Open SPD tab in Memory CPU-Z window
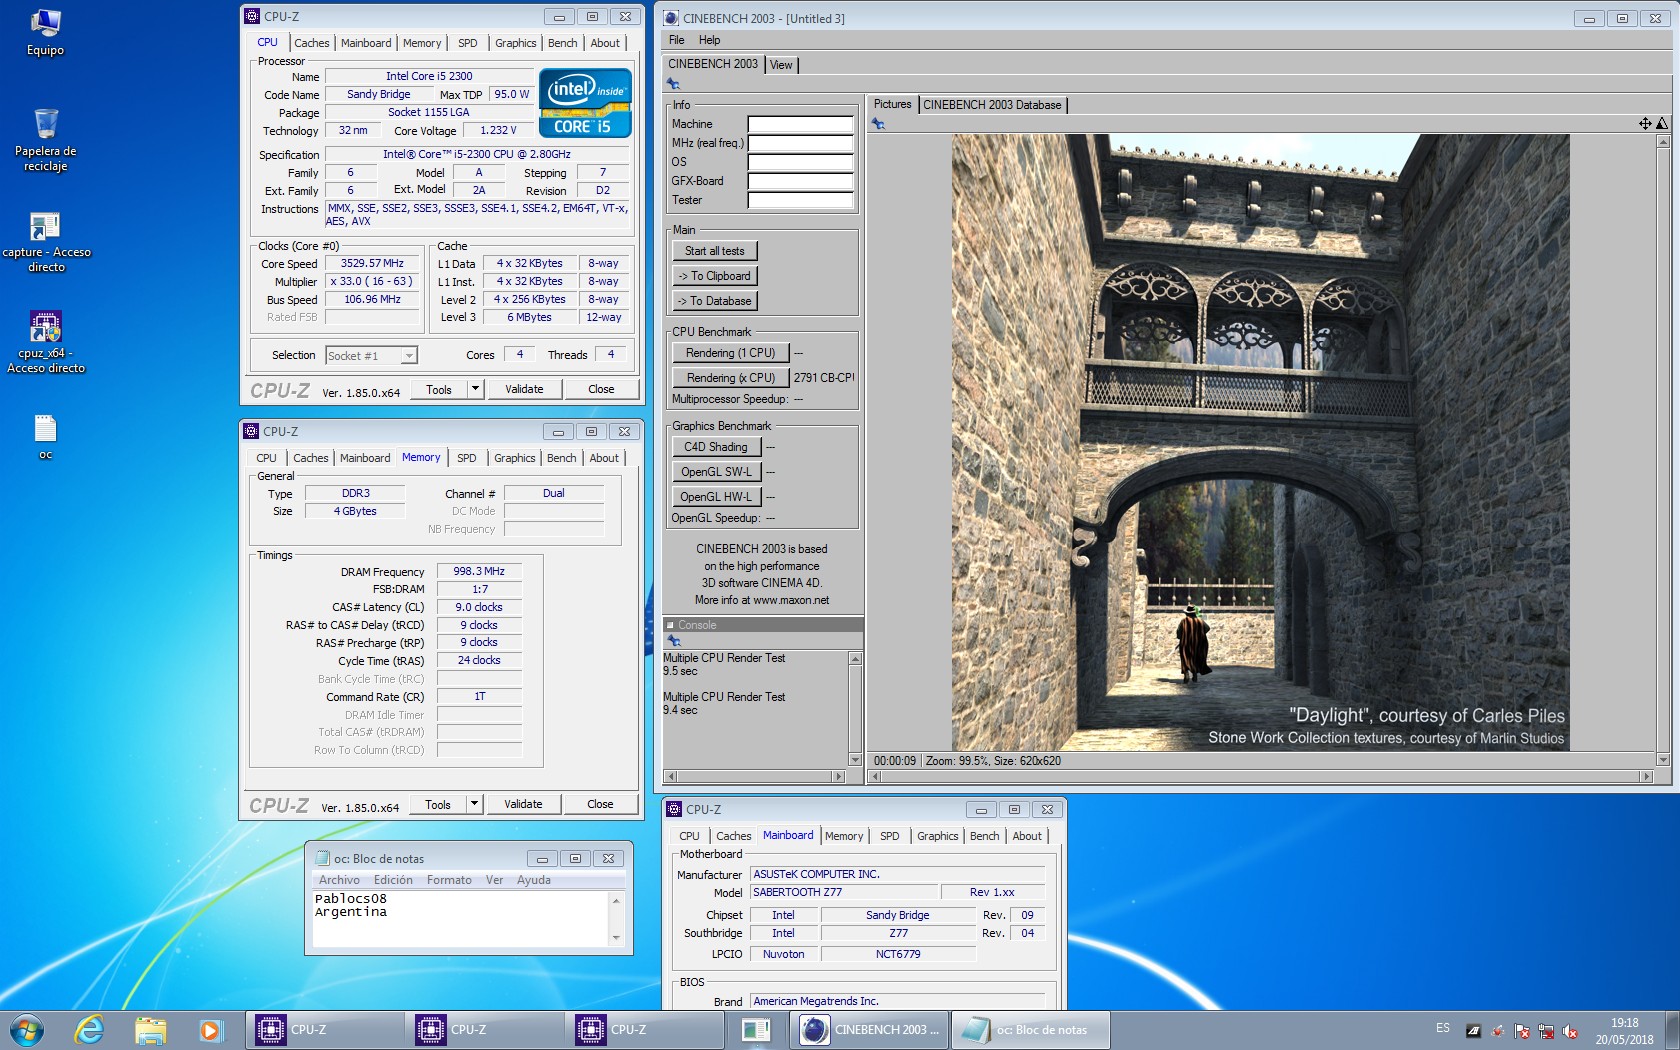The height and width of the screenshot is (1050, 1680). (467, 458)
